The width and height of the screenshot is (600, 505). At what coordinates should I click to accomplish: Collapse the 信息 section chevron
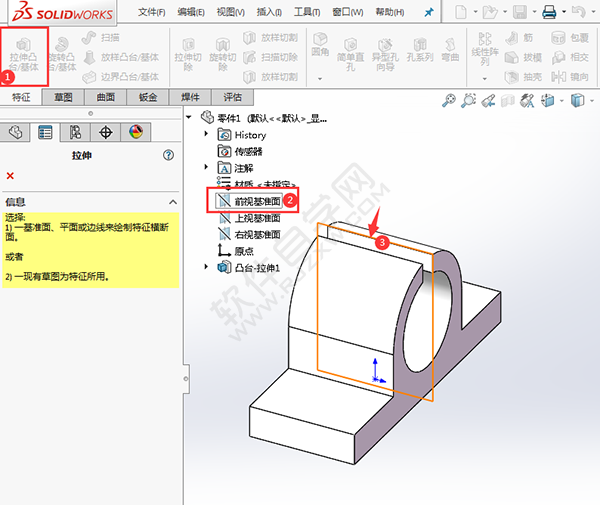click(173, 202)
